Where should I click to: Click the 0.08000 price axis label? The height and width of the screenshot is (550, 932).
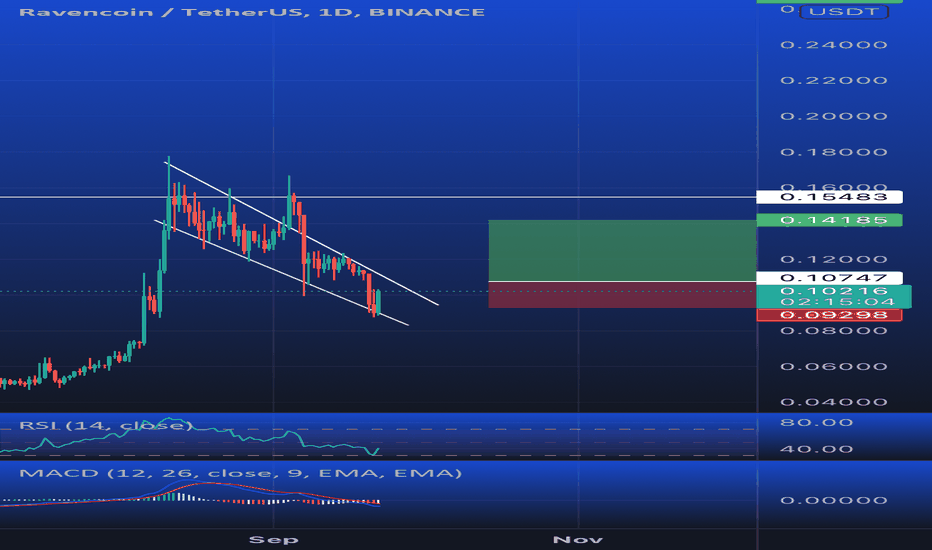(x=834, y=331)
